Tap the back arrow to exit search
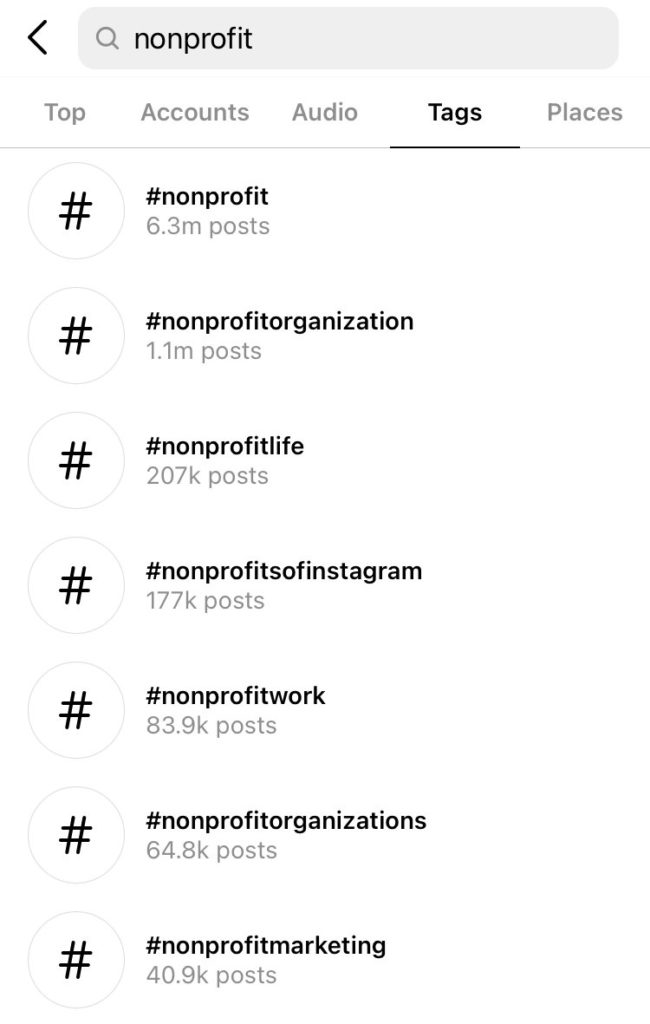 coord(37,37)
